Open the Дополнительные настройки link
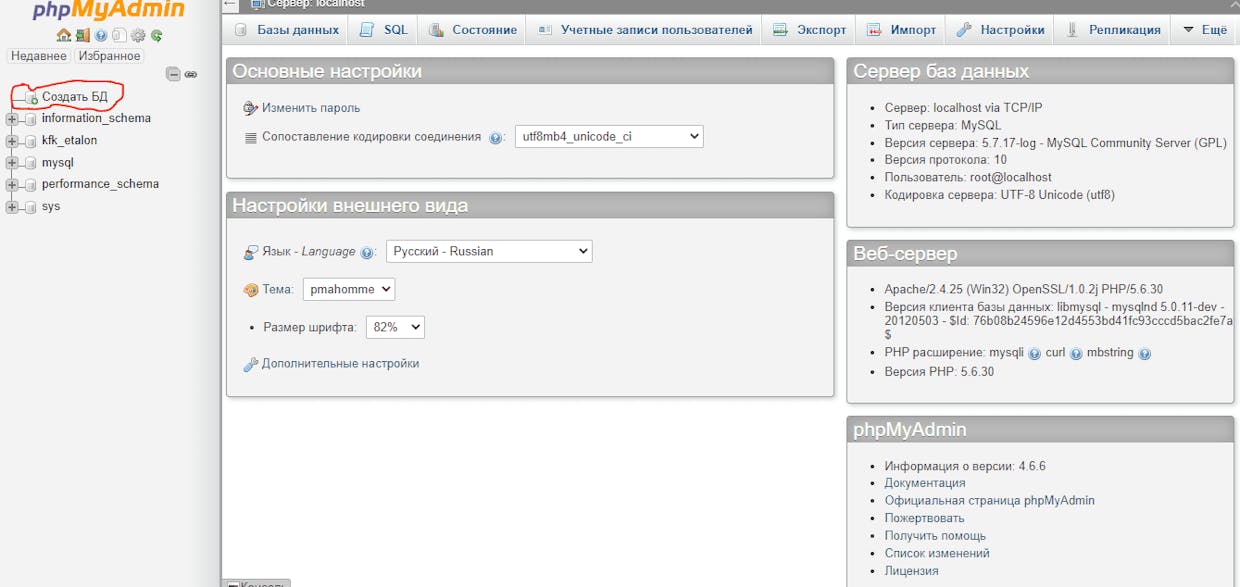This screenshot has height=587, width=1240. point(341,364)
